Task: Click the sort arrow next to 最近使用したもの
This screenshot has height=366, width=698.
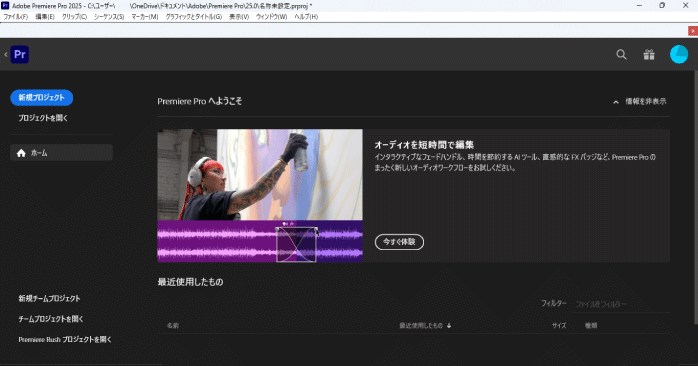Action: point(449,326)
